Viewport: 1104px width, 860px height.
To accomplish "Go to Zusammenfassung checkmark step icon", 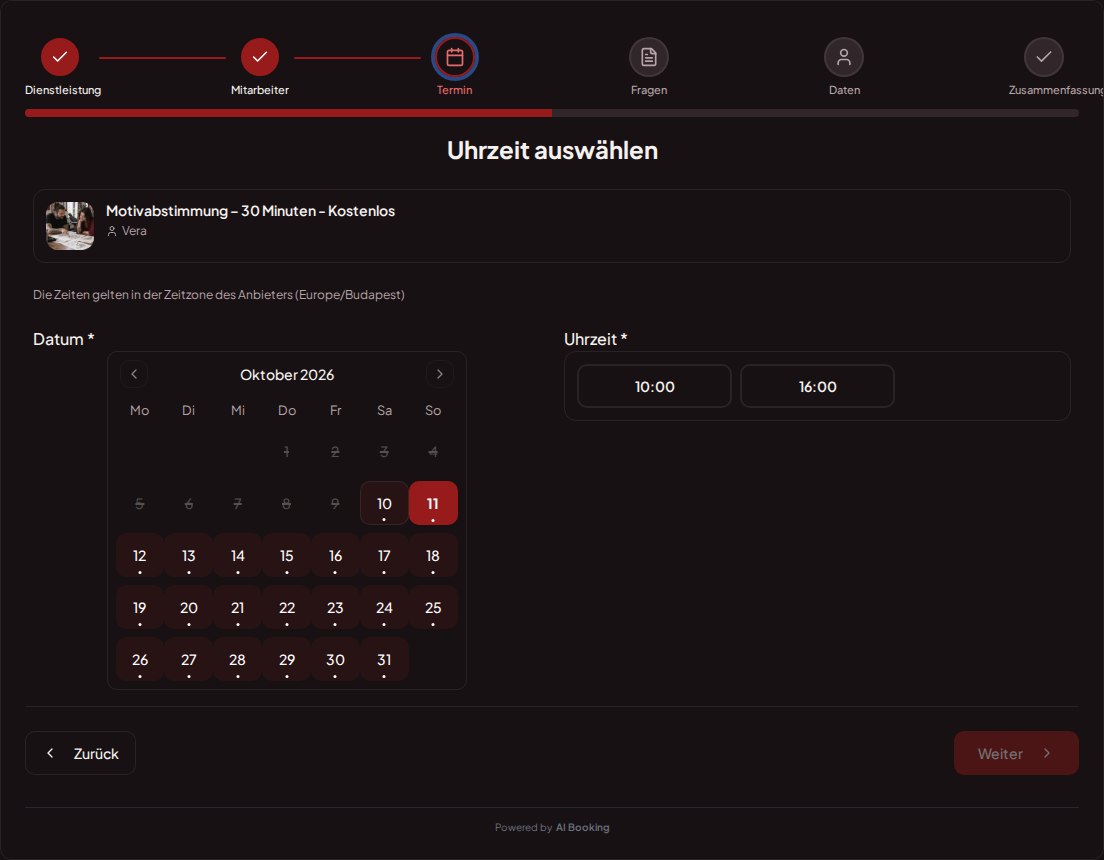I will (x=1043, y=57).
